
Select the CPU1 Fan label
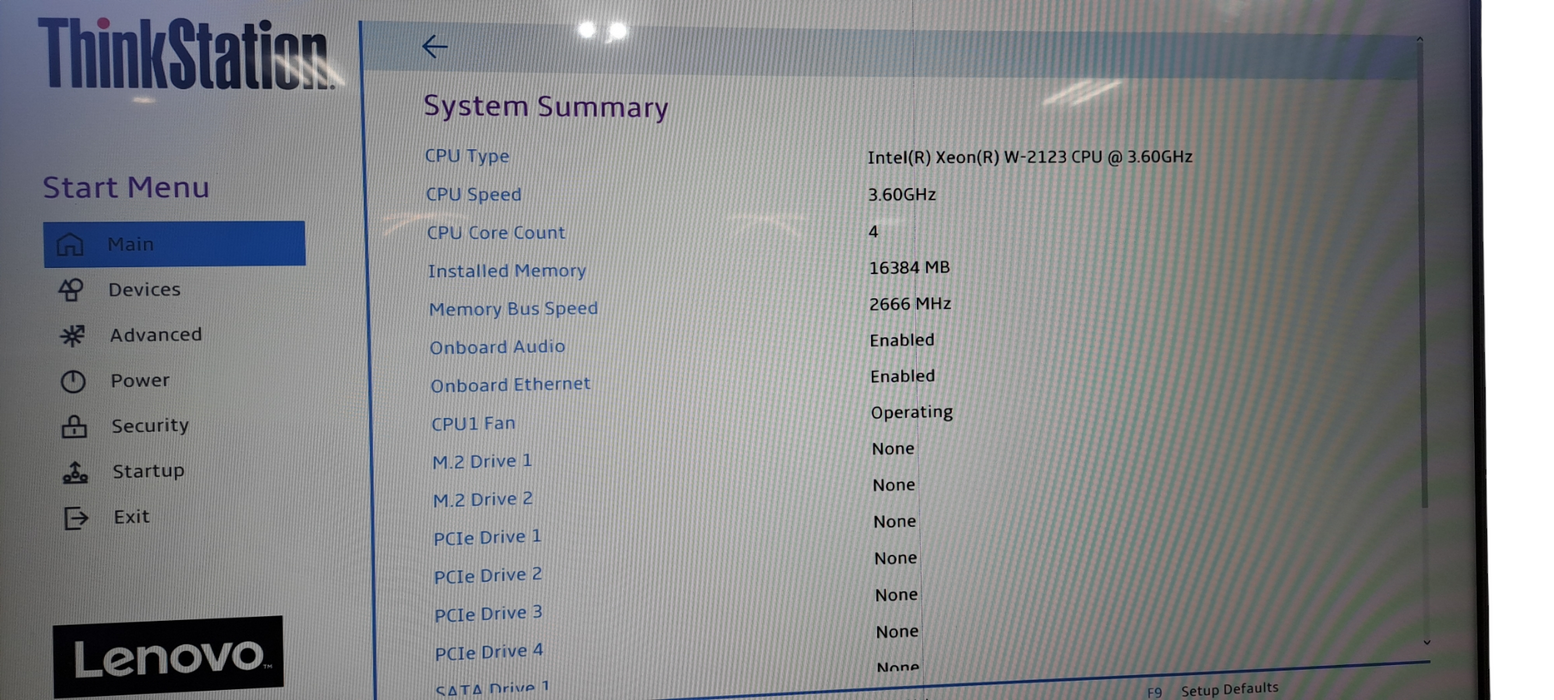pos(473,423)
